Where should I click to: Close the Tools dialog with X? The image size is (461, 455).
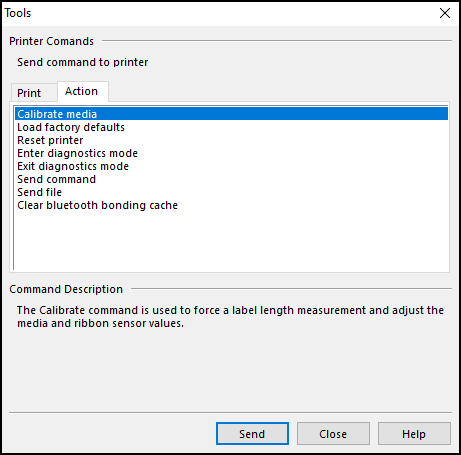(445, 13)
